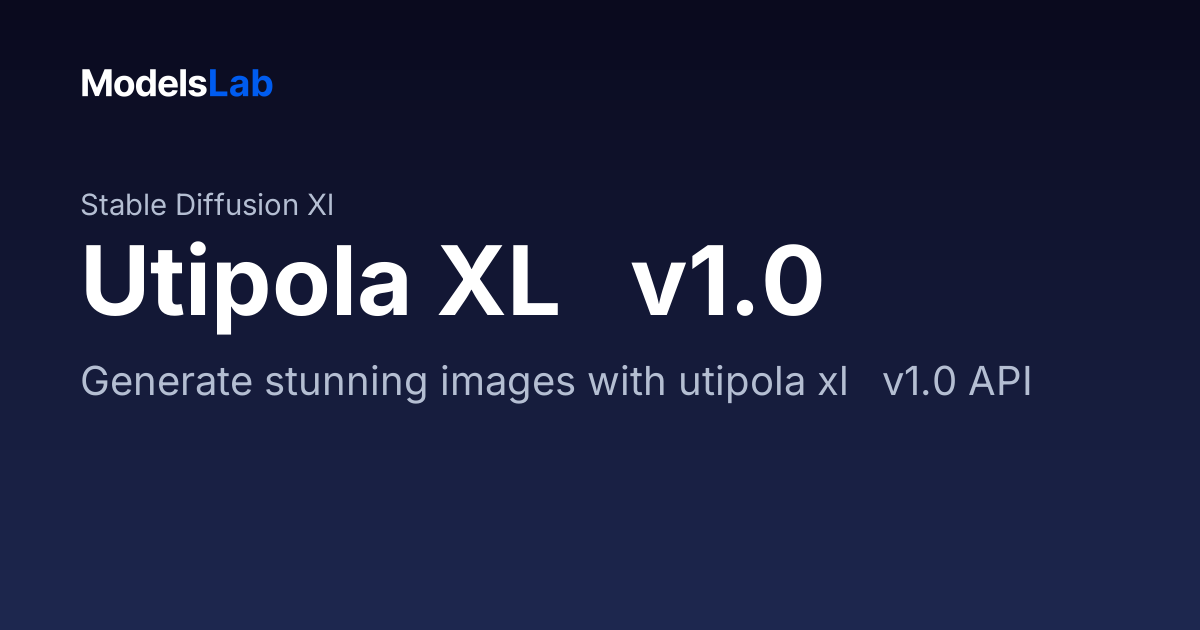Image resolution: width=1200 pixels, height=630 pixels.
Task: Click the blue "Lab" part of the logo
Action: click(240, 84)
